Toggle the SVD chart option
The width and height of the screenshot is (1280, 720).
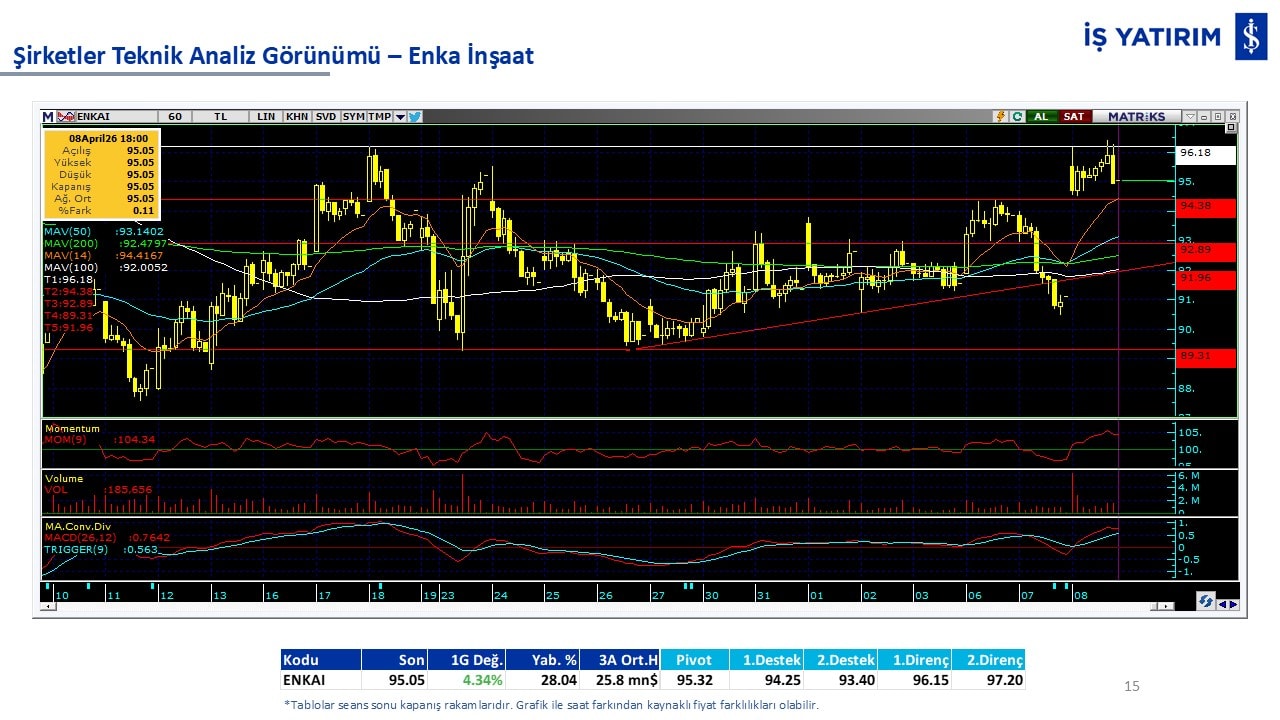pos(326,117)
